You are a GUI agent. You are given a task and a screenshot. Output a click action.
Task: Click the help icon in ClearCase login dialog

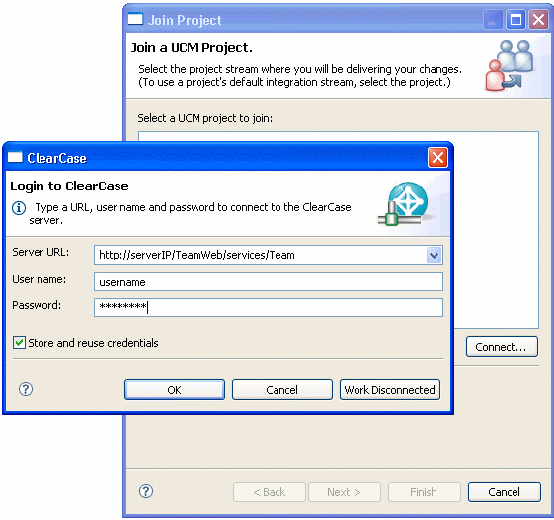(26, 389)
